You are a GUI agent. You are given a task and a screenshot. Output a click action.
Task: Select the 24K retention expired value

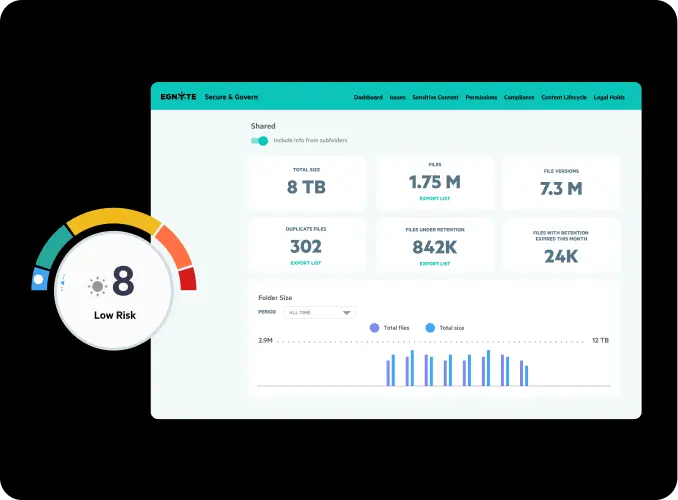click(x=561, y=256)
